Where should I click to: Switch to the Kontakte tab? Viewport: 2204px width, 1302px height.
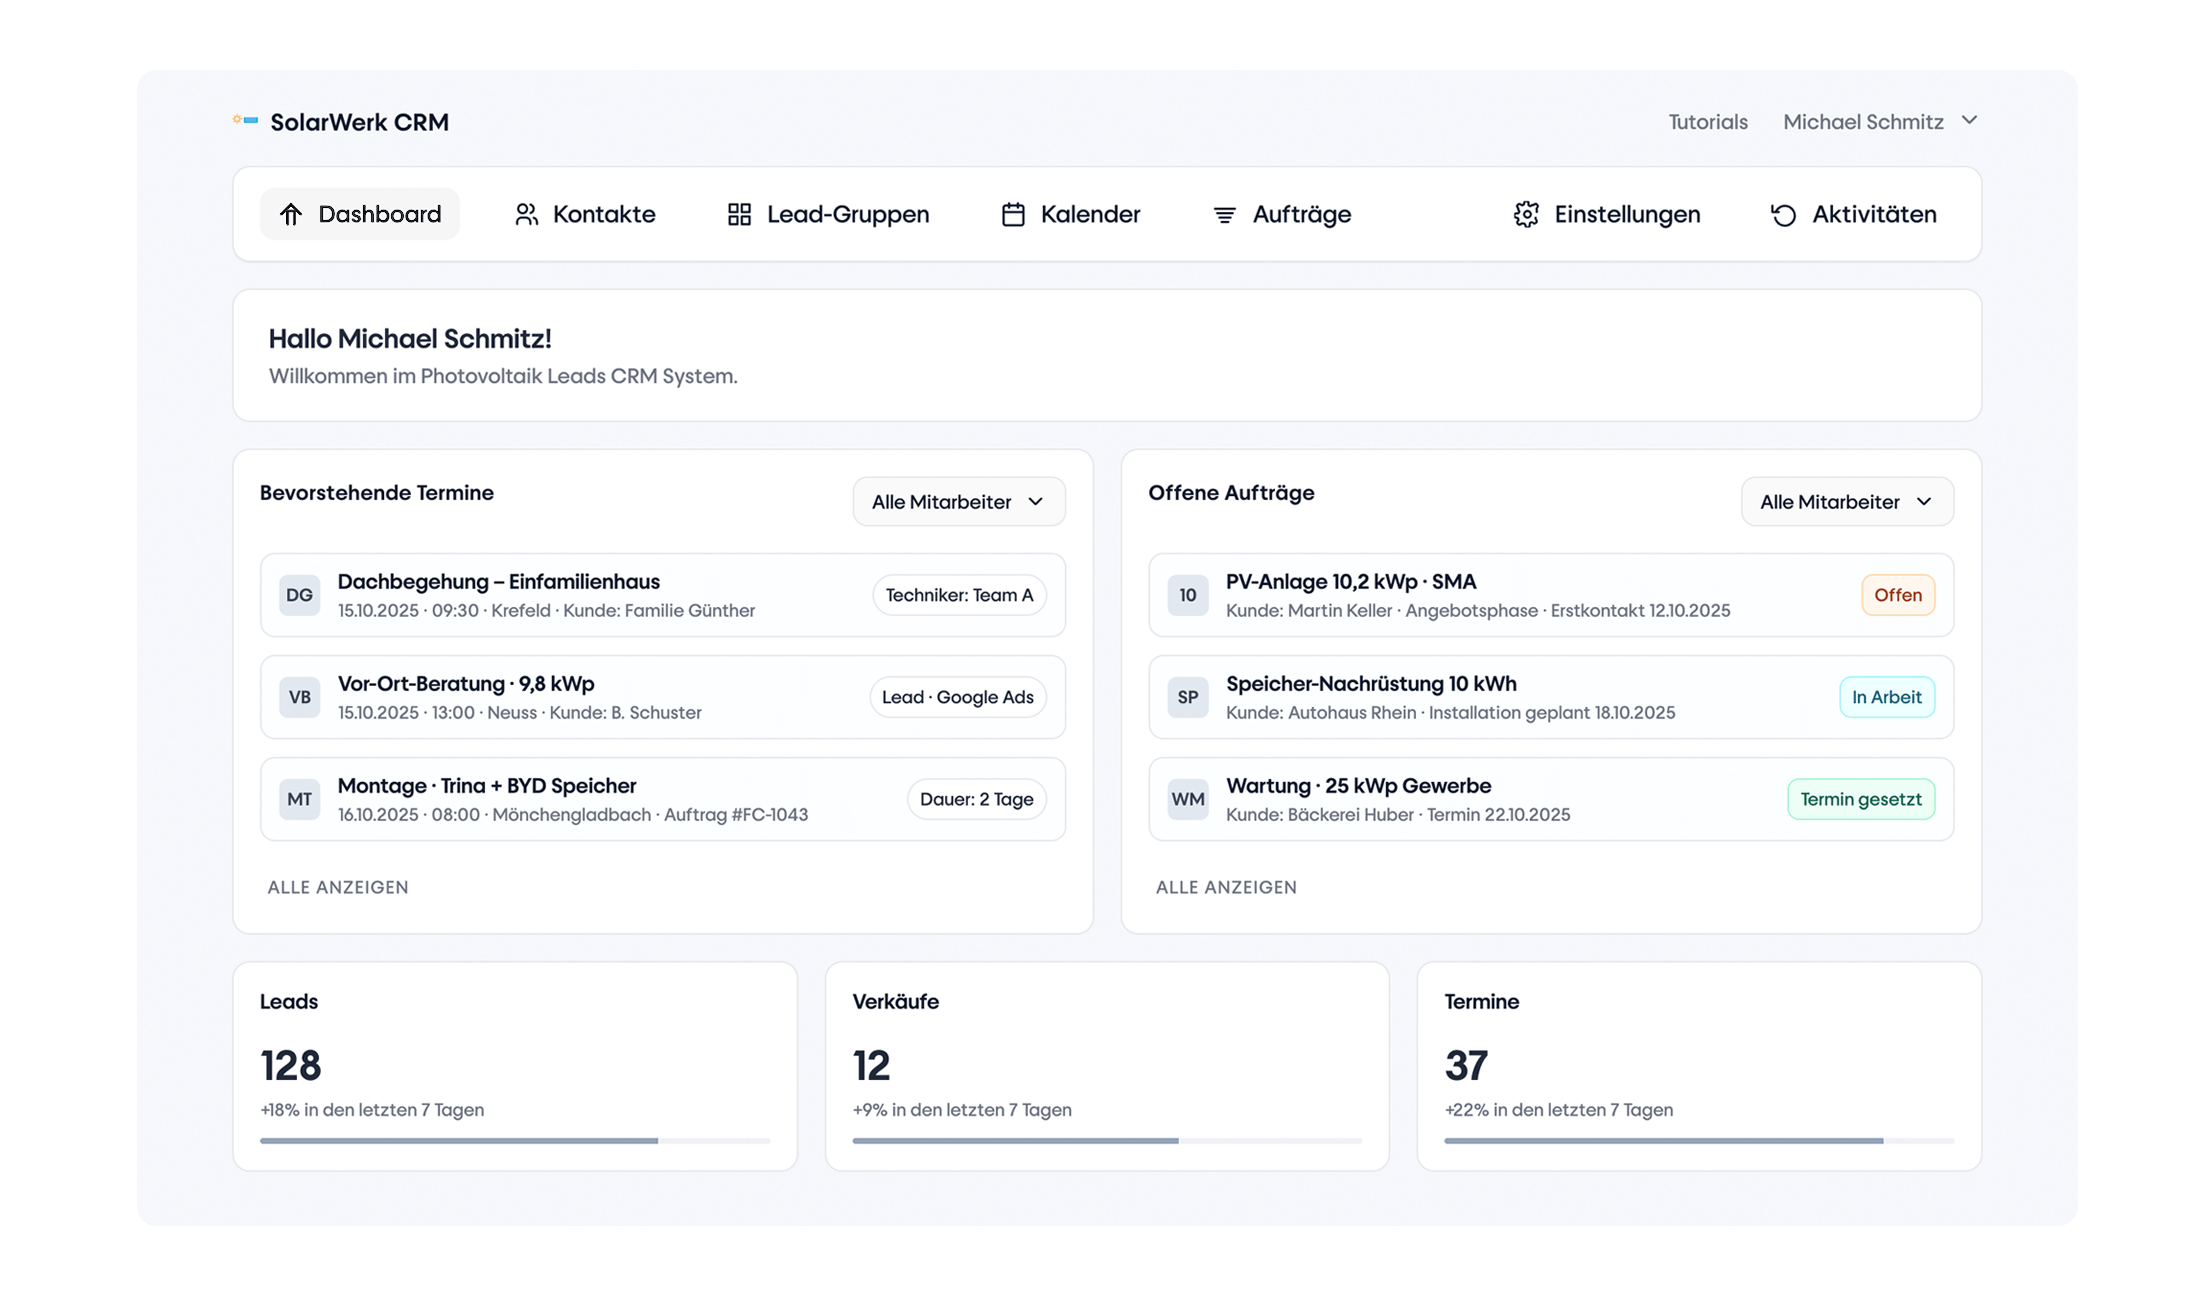pyautogui.click(x=603, y=214)
